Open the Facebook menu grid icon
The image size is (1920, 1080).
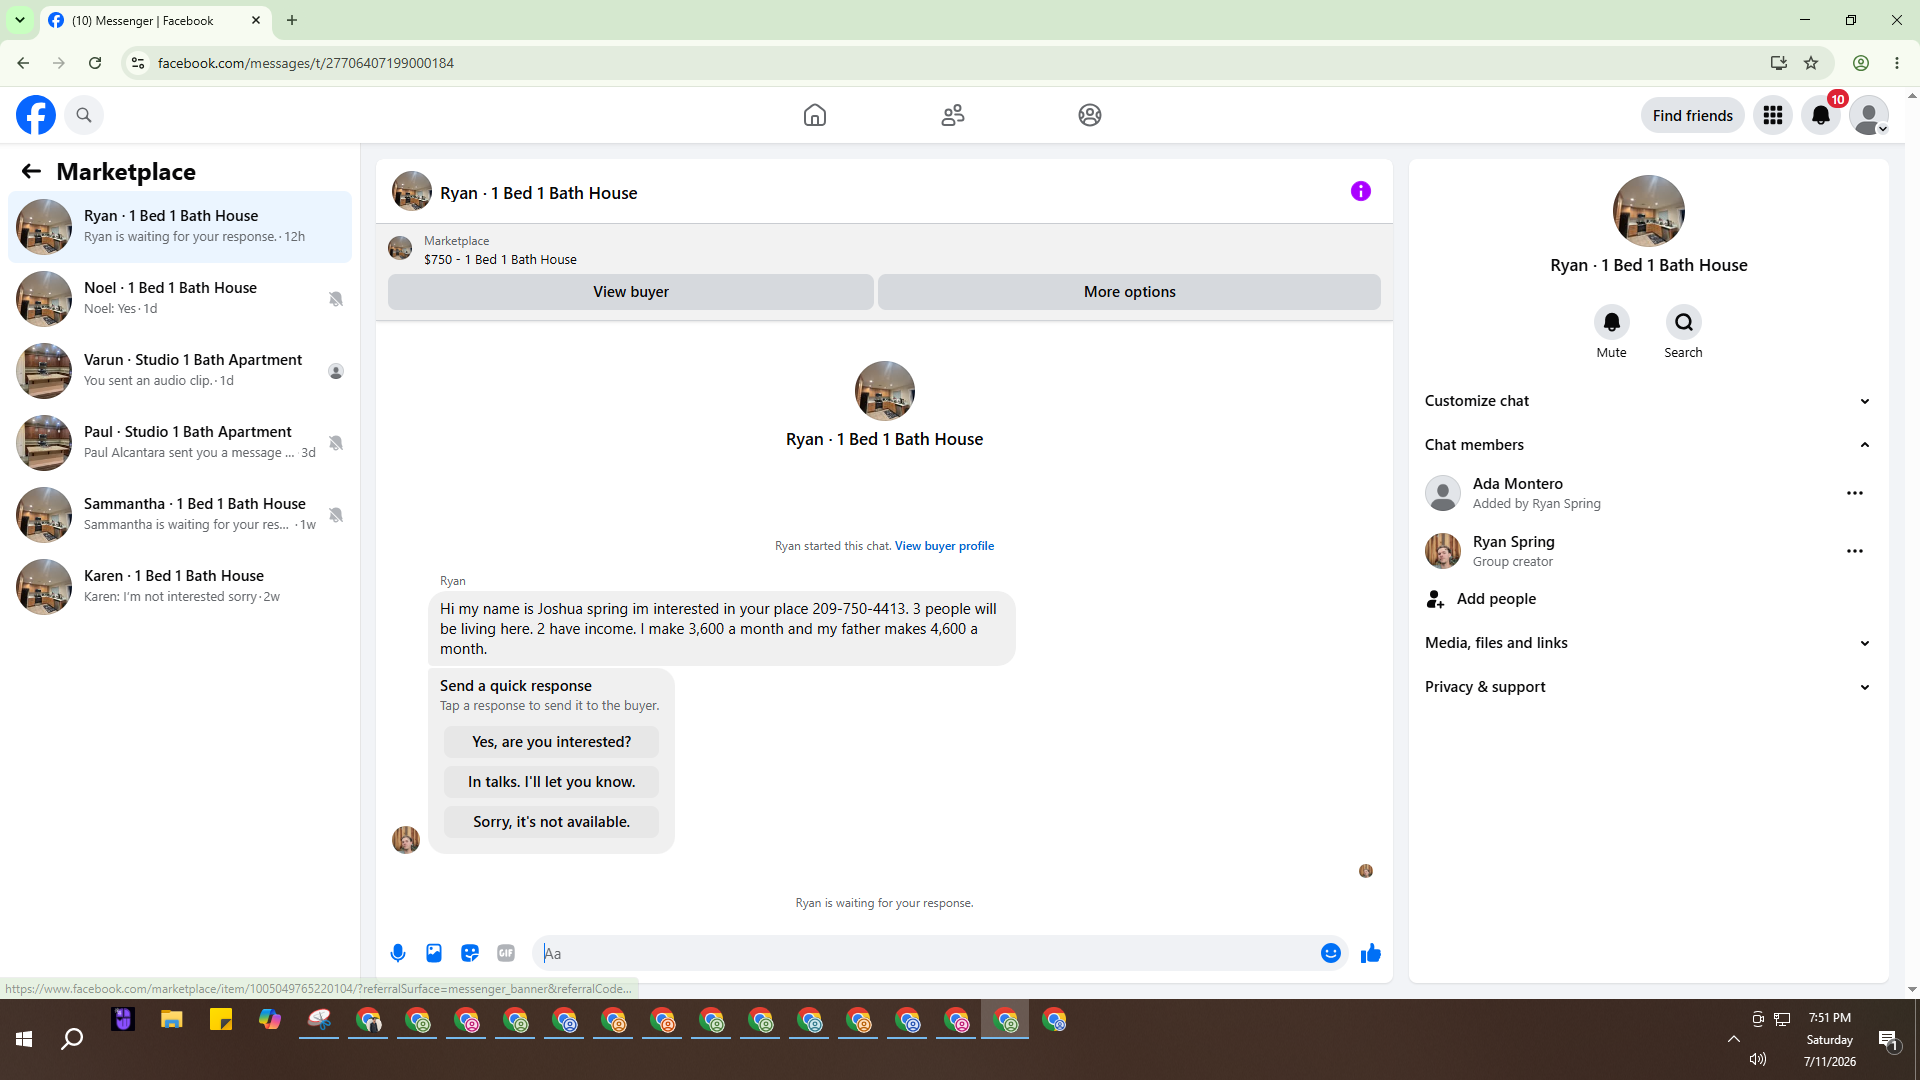1773,115
